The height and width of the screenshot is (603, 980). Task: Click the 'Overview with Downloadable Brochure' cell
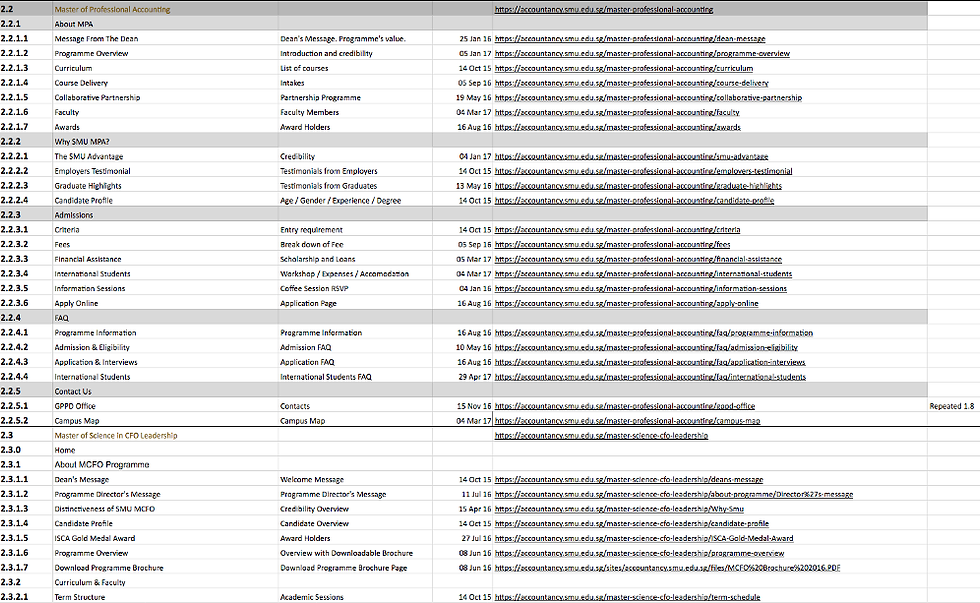pyautogui.click(x=355, y=553)
